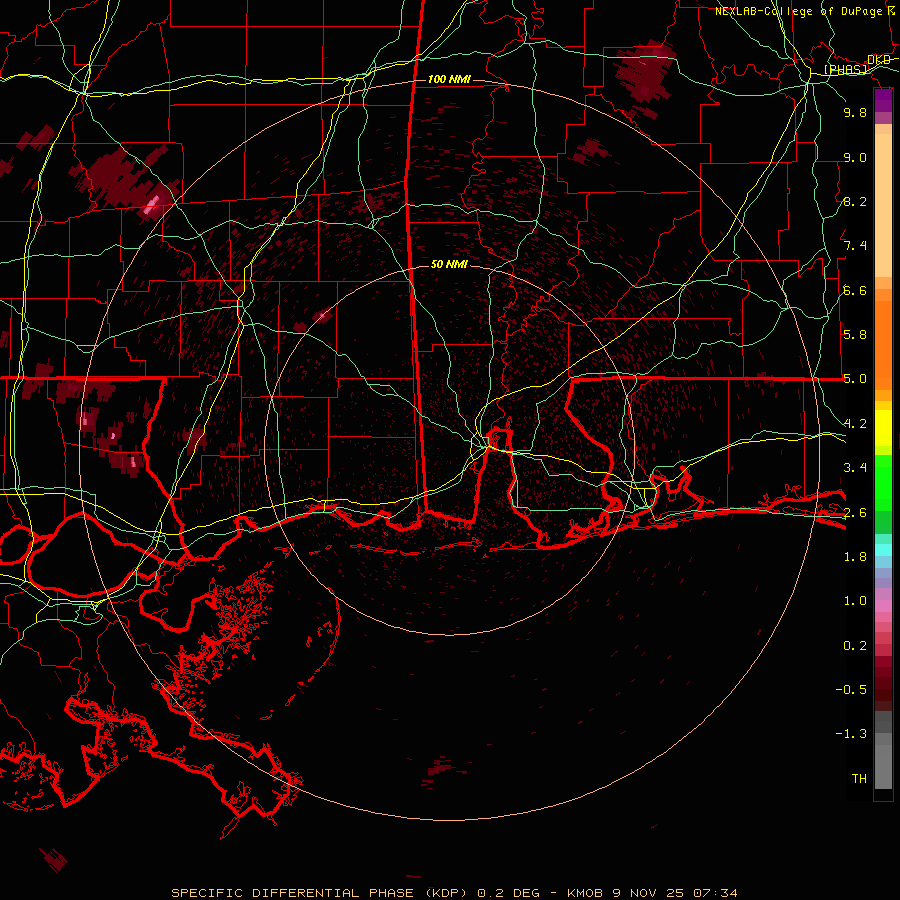Pick the bright green segment of the color bar
Screen dimensions: 900x900
[x=883, y=483]
